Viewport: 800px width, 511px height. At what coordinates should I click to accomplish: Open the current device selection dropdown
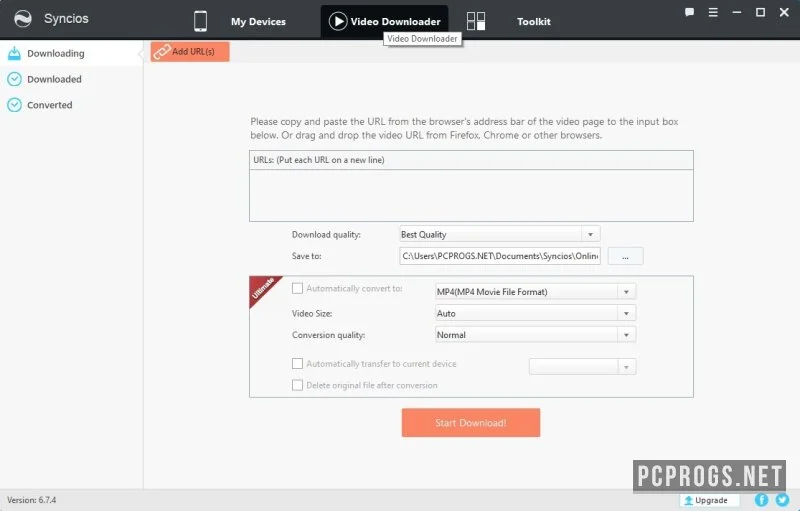583,367
